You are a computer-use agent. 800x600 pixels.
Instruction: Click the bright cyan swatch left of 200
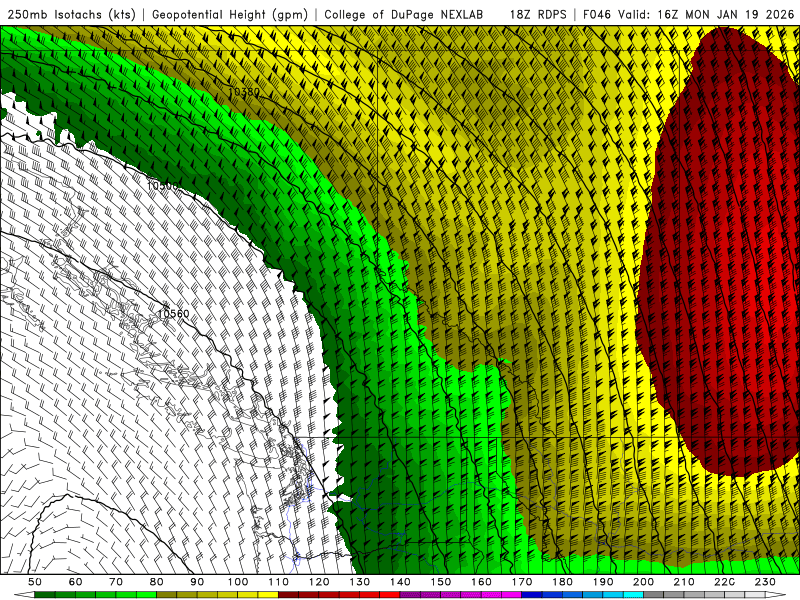click(x=633, y=595)
